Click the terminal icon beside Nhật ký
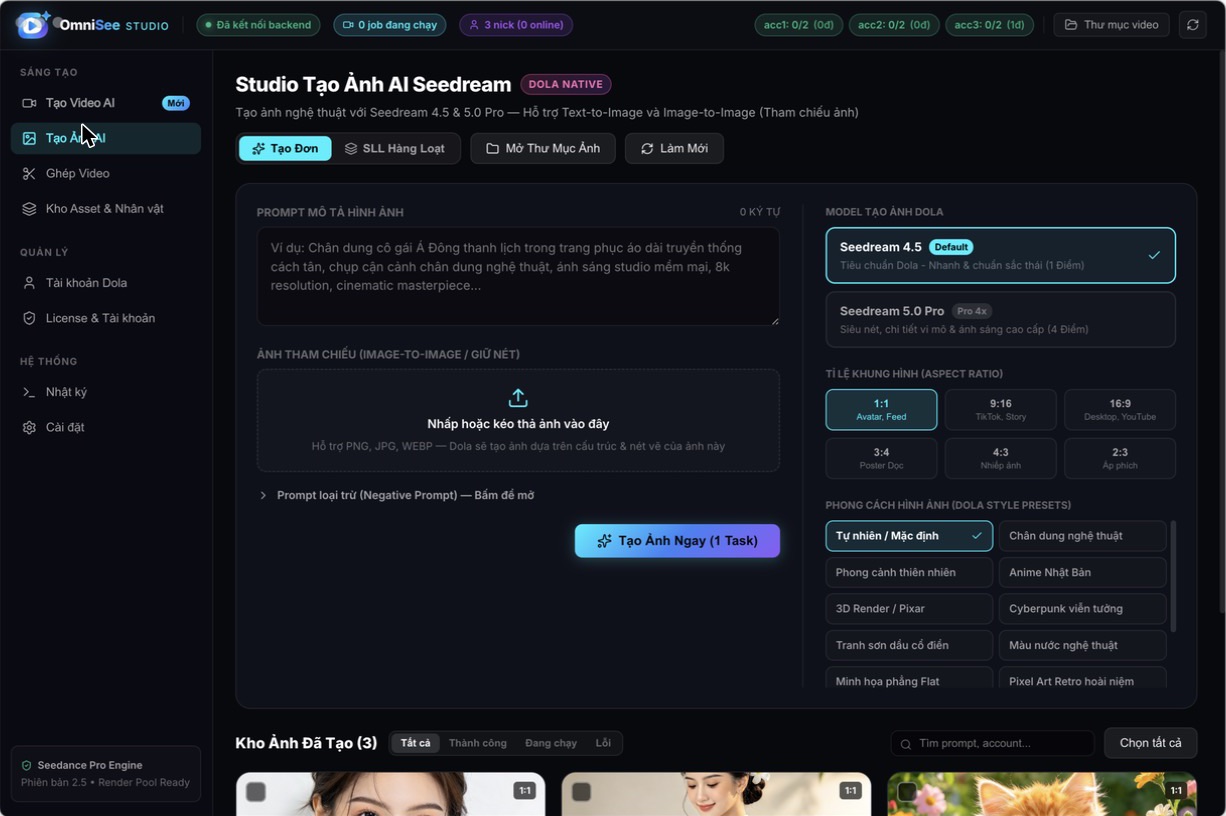The width and height of the screenshot is (1226, 816). [29, 392]
